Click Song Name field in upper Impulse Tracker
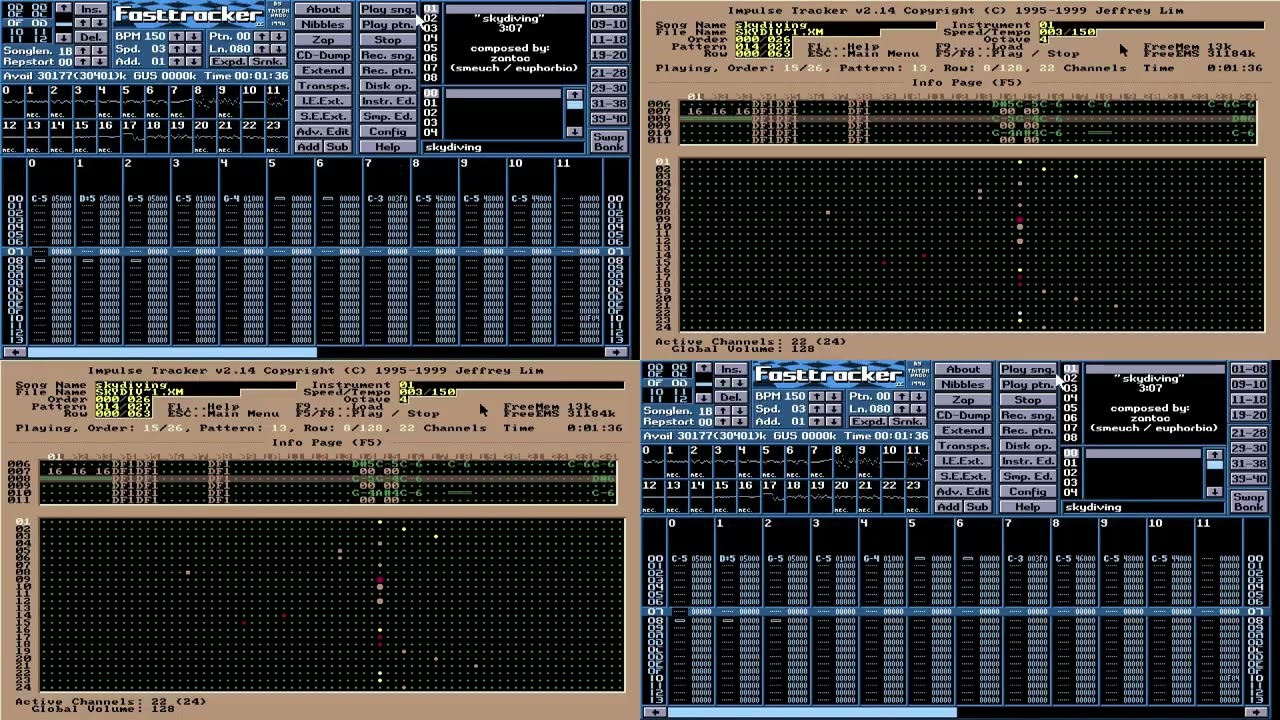1280x720 pixels. 836,25
